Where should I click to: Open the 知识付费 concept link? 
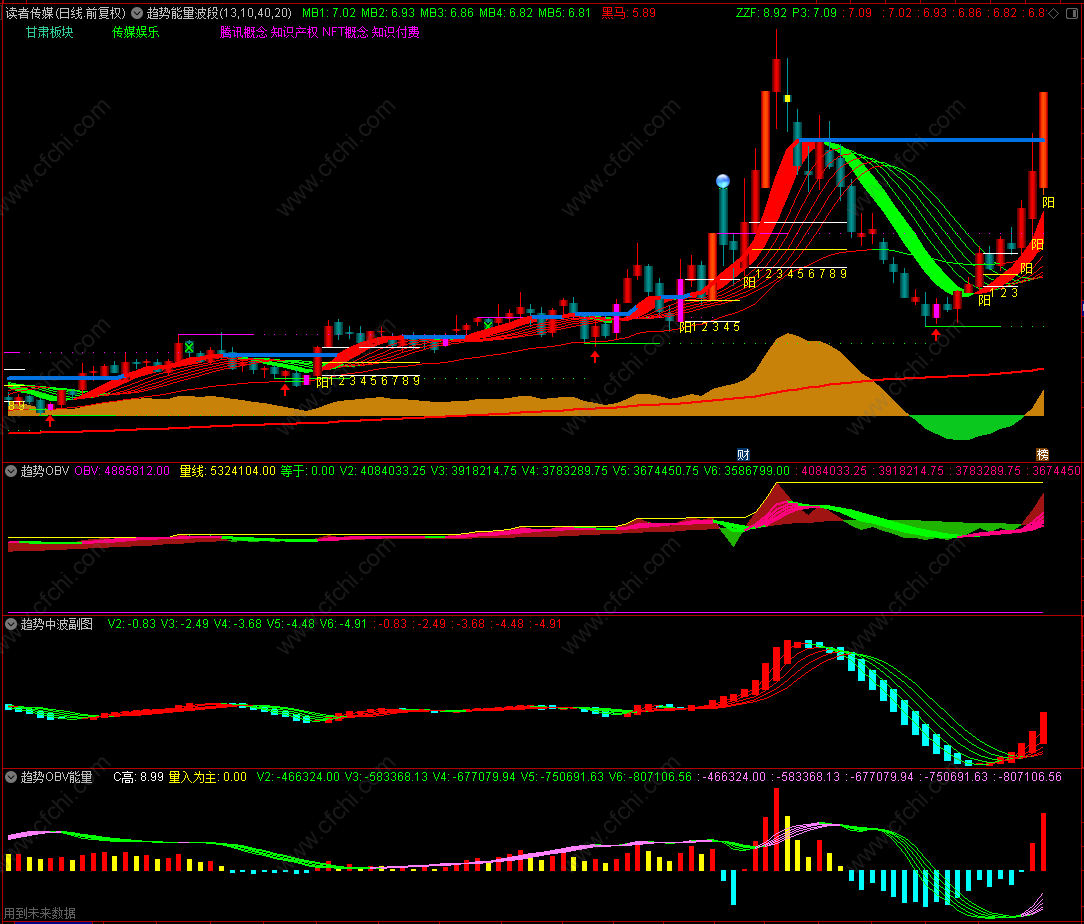point(395,32)
